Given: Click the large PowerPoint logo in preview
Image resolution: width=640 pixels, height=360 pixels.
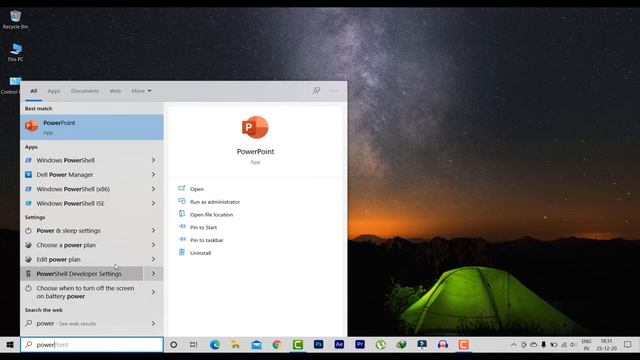Looking at the screenshot, I should pyautogui.click(x=255, y=127).
